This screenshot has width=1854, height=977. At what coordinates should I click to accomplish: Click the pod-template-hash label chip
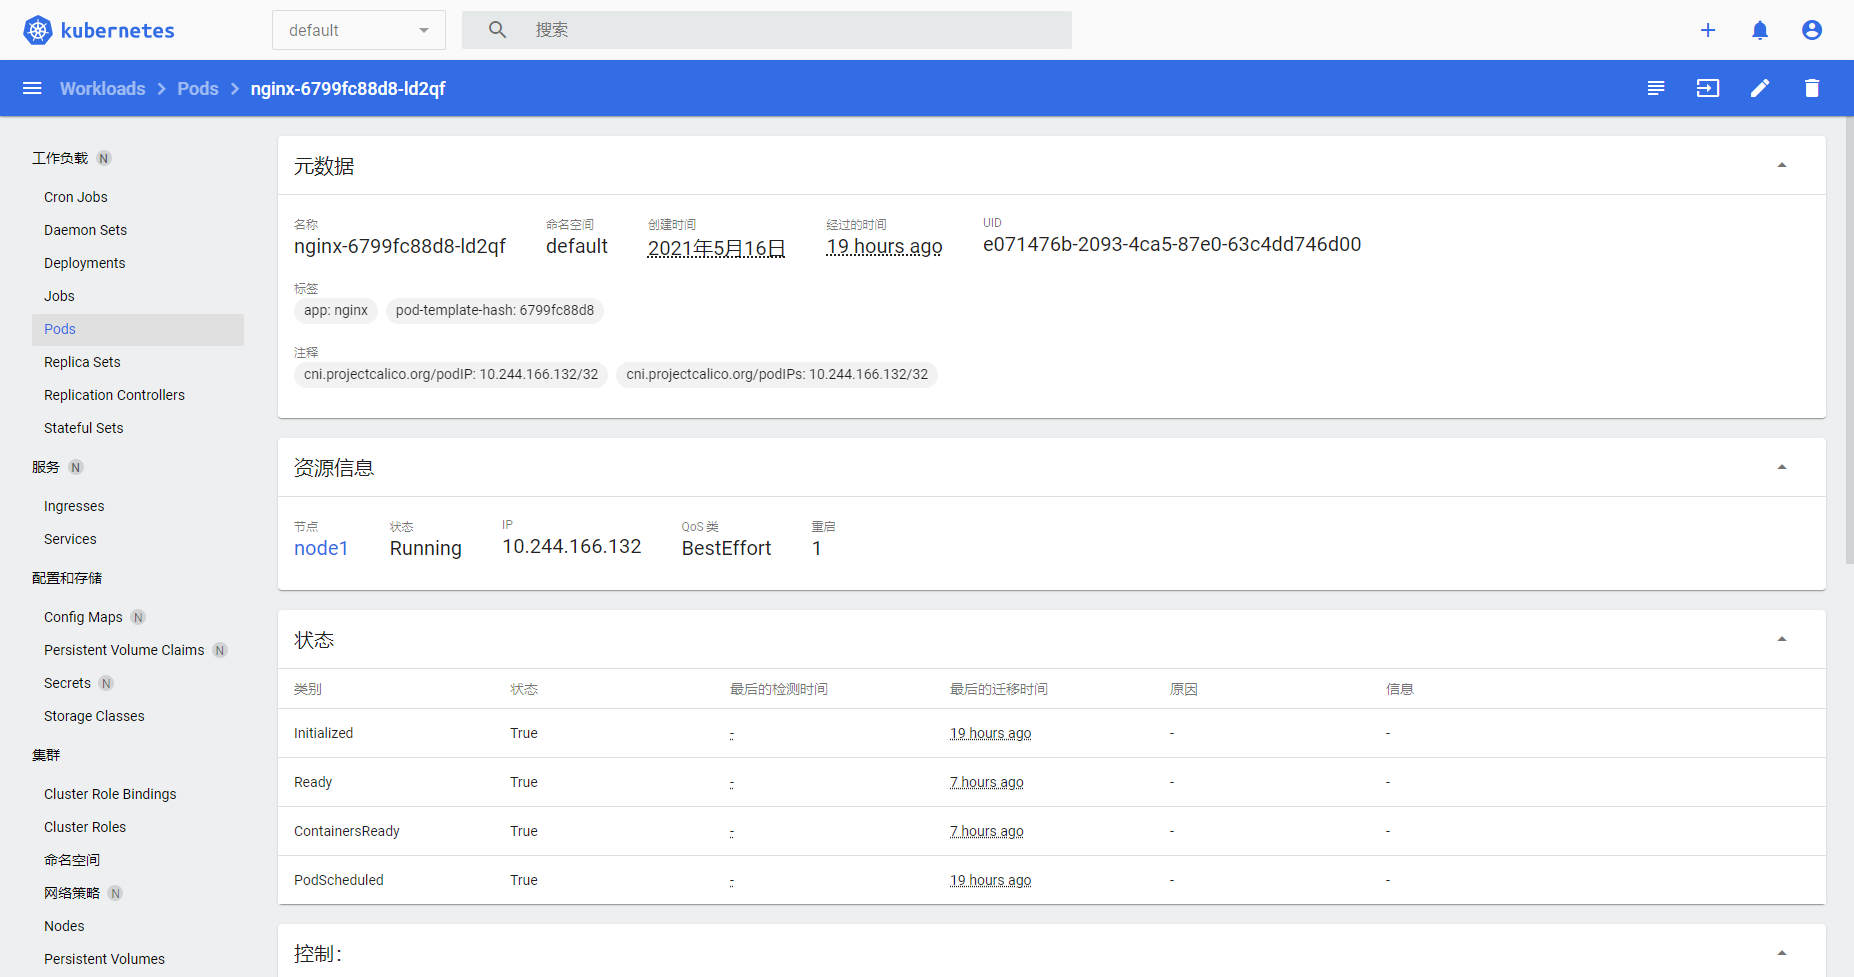click(x=495, y=310)
